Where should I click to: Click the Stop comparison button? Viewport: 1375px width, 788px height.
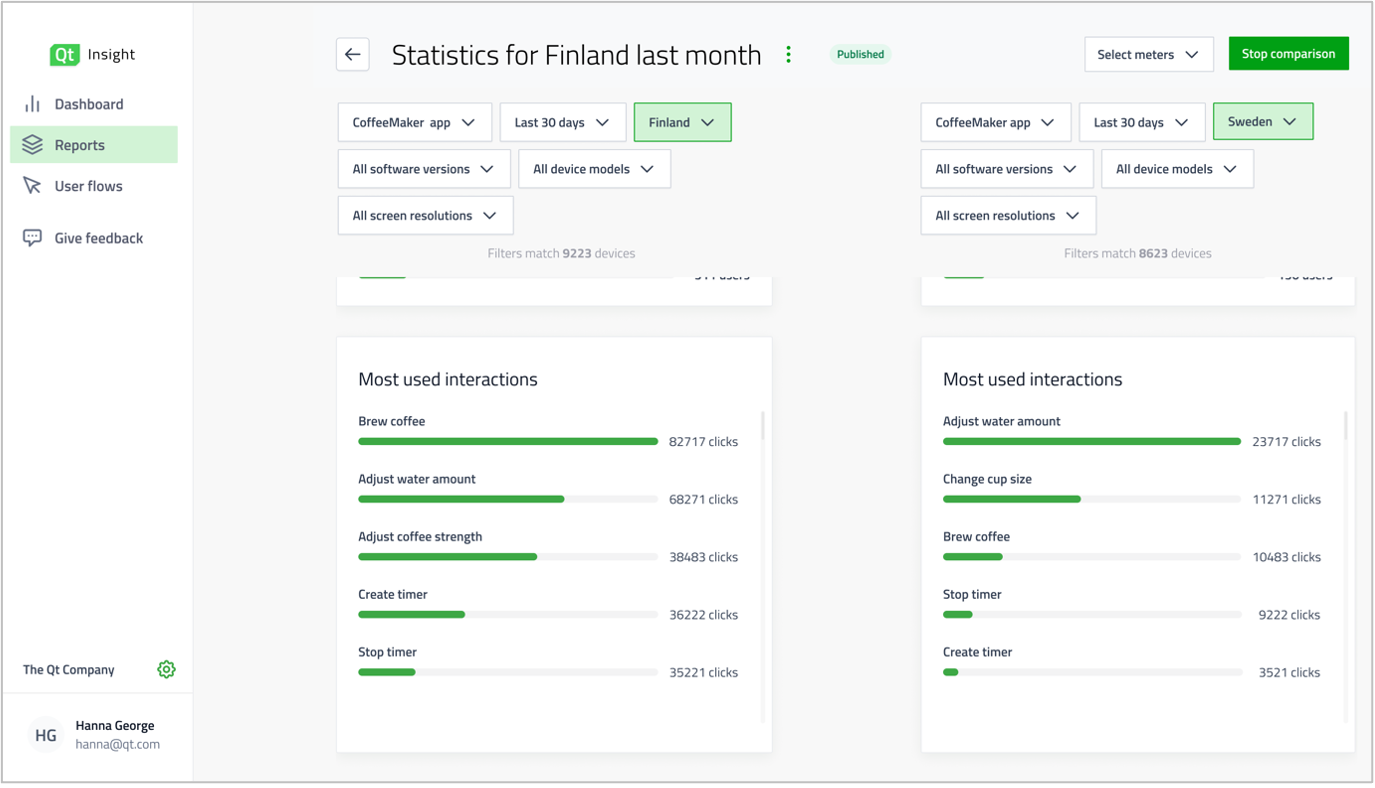[1288, 54]
